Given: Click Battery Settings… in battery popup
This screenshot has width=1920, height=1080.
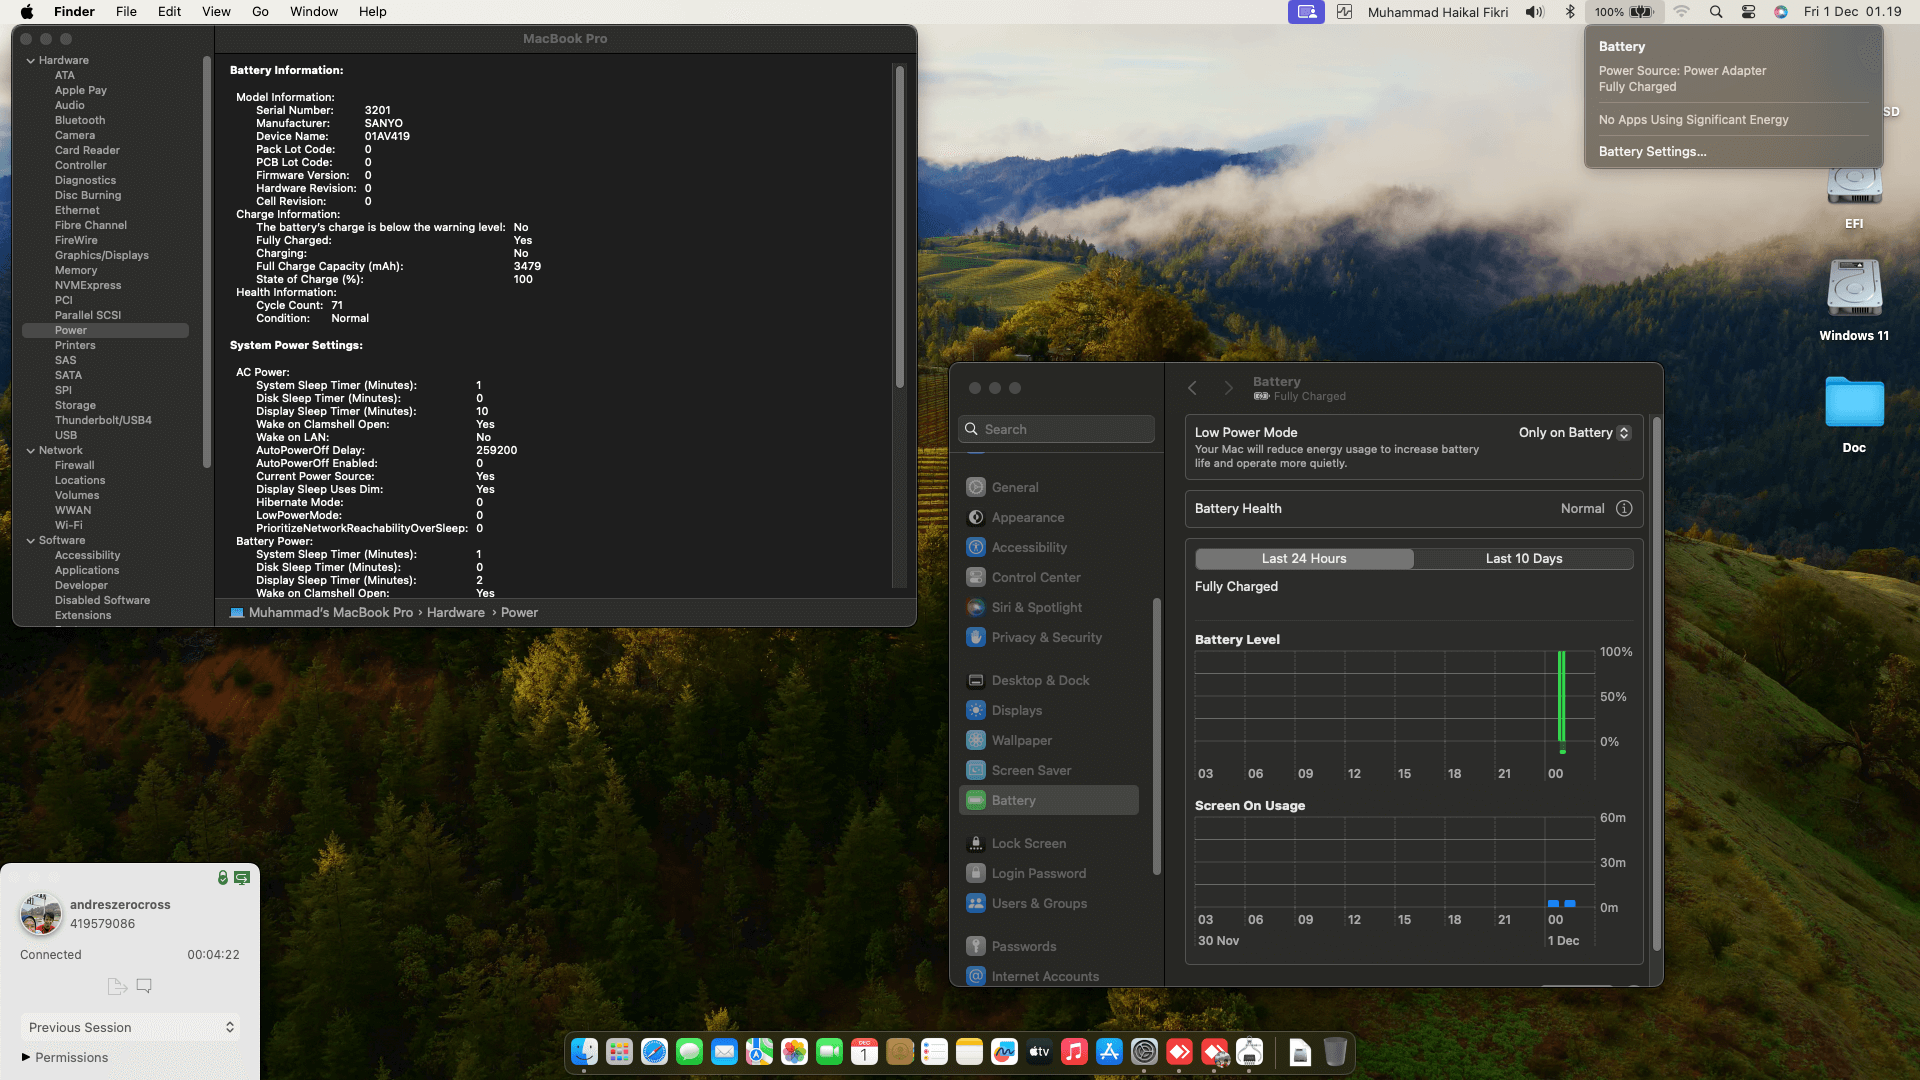Looking at the screenshot, I should point(1652,151).
